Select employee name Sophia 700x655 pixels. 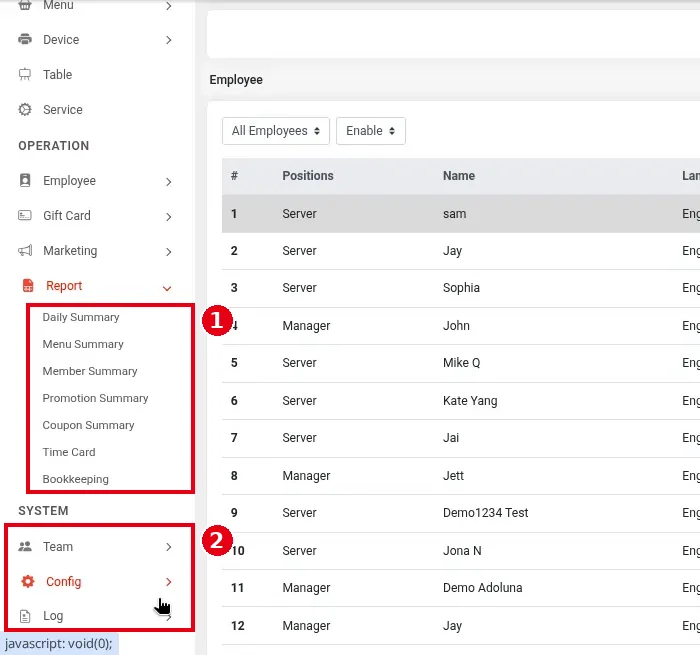pyautogui.click(x=461, y=288)
